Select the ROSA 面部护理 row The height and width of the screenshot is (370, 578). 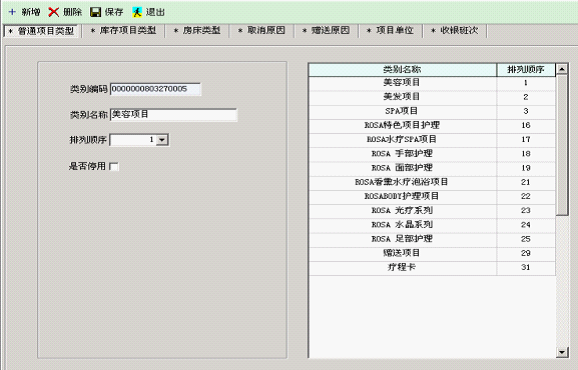click(x=432, y=168)
